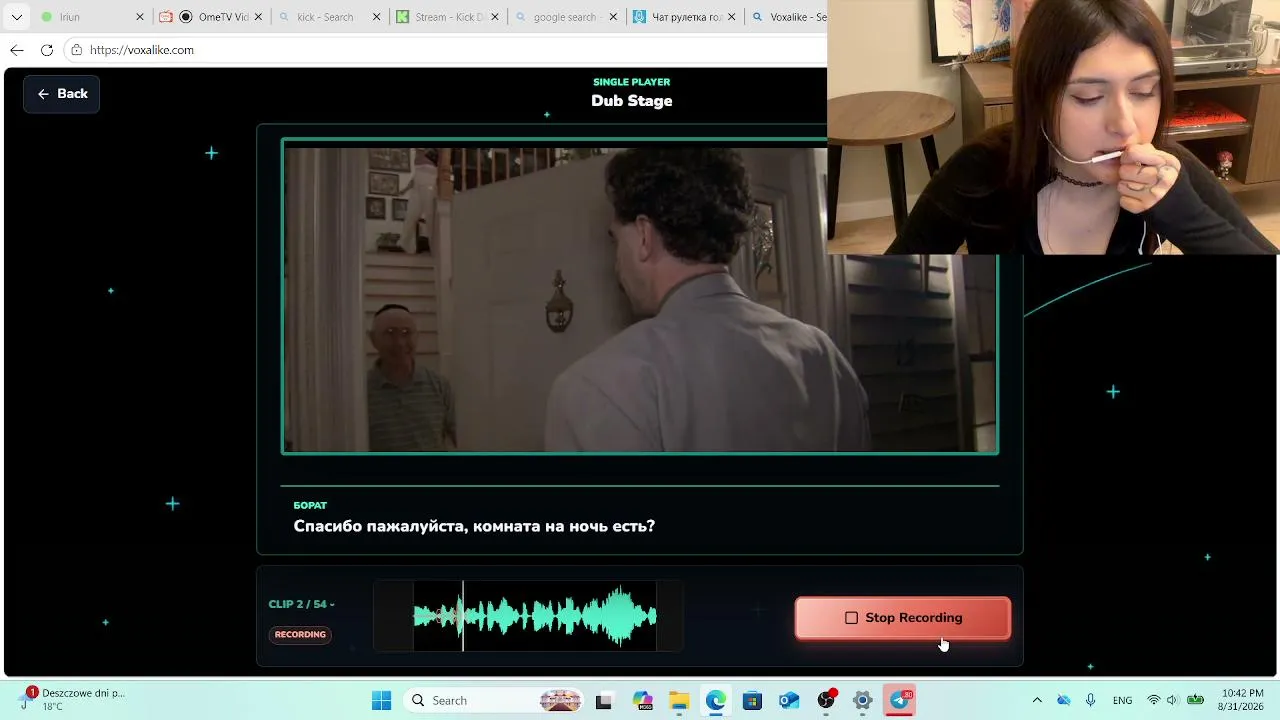Open the CLIP 2 / 54 selector dropdown
The image size is (1280, 720).
pyautogui.click(x=301, y=604)
